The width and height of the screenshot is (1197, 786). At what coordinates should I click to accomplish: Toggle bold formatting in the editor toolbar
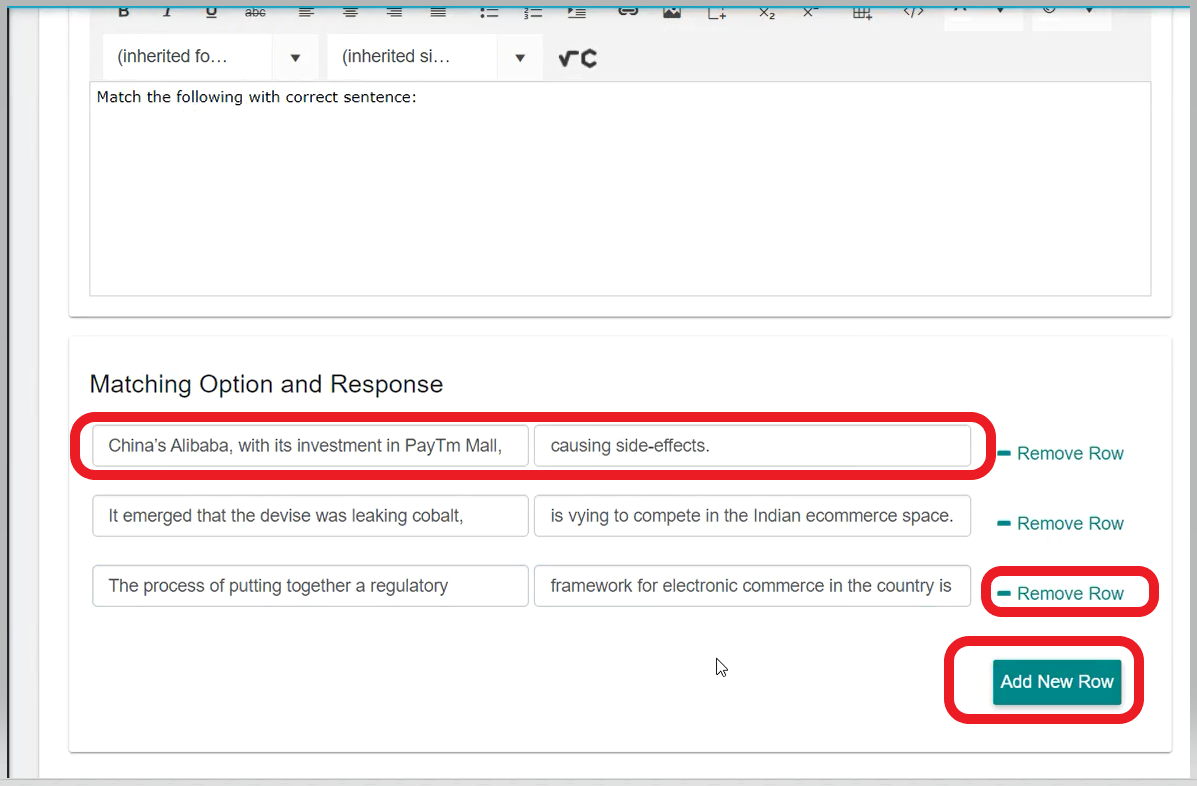(124, 12)
